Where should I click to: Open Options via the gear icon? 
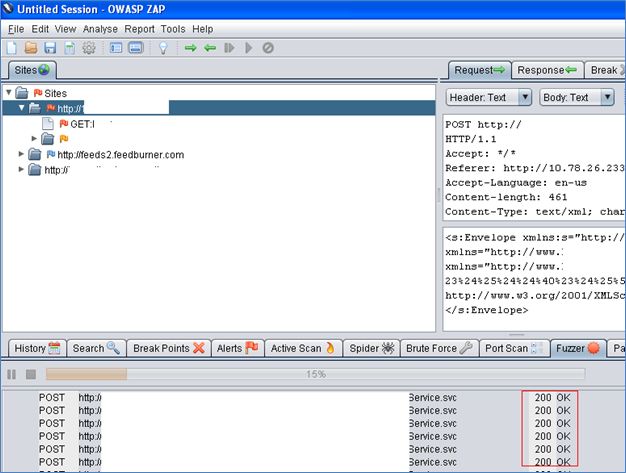pos(89,48)
